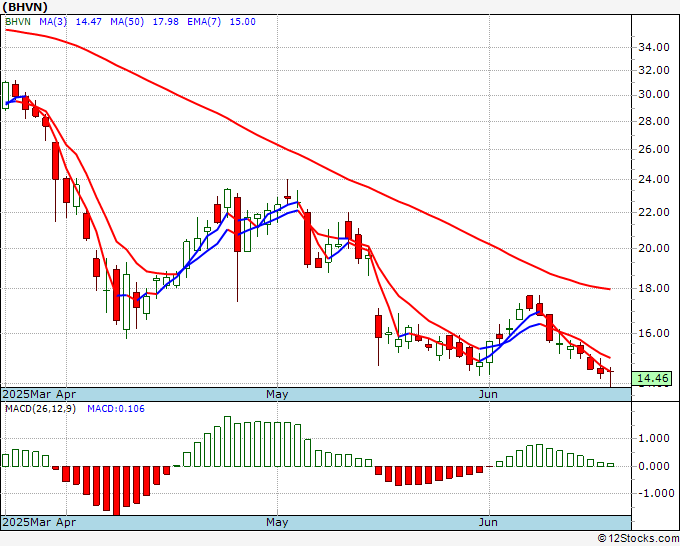
Task: Click the MACD:0.106 value
Action: pyautogui.click(x=116, y=409)
